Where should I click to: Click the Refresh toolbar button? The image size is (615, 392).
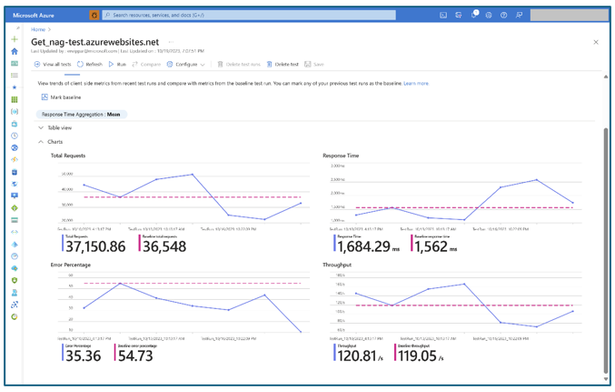[89, 64]
